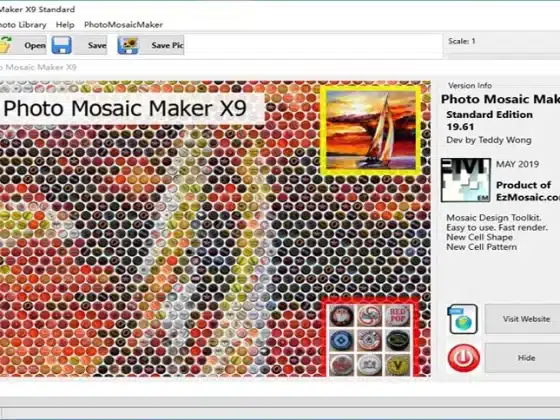Viewport: 560px width, 420px height.
Task: Click the Open button label
Action: pyautogui.click(x=35, y=45)
